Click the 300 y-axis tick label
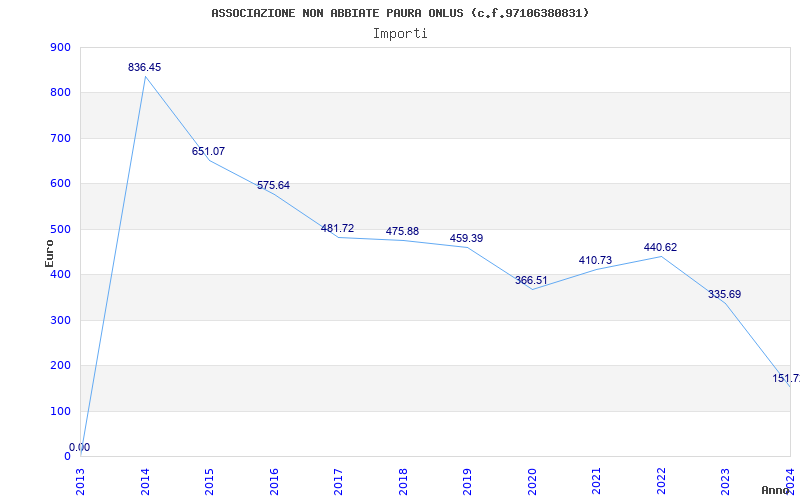The width and height of the screenshot is (800, 500). tap(60, 320)
